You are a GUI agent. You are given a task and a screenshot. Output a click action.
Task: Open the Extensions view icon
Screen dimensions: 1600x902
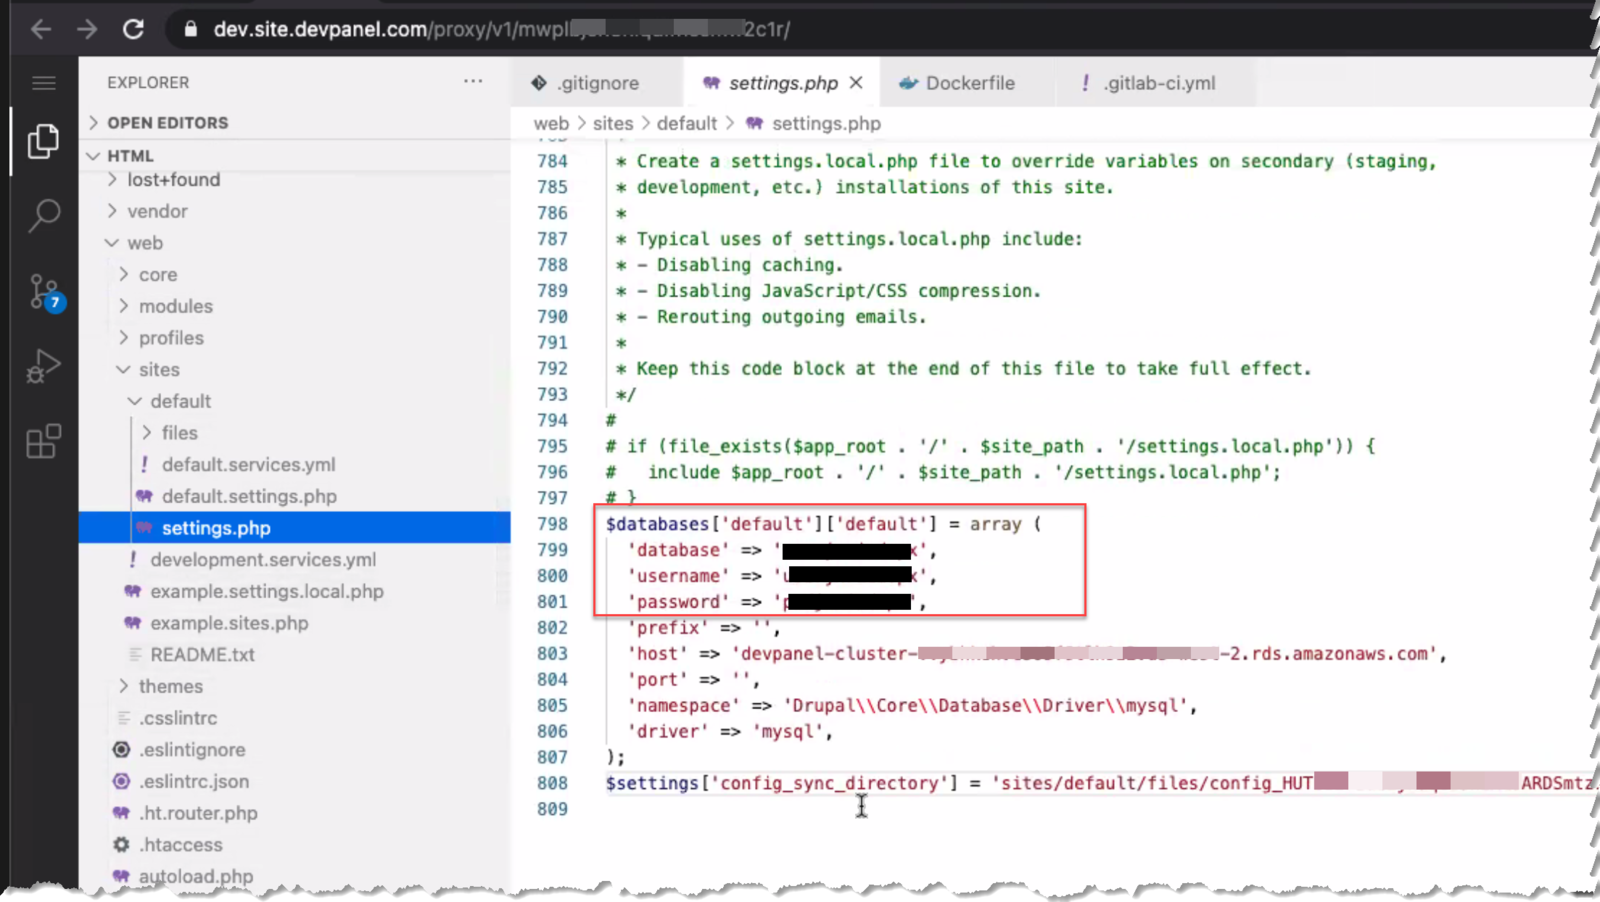point(43,441)
